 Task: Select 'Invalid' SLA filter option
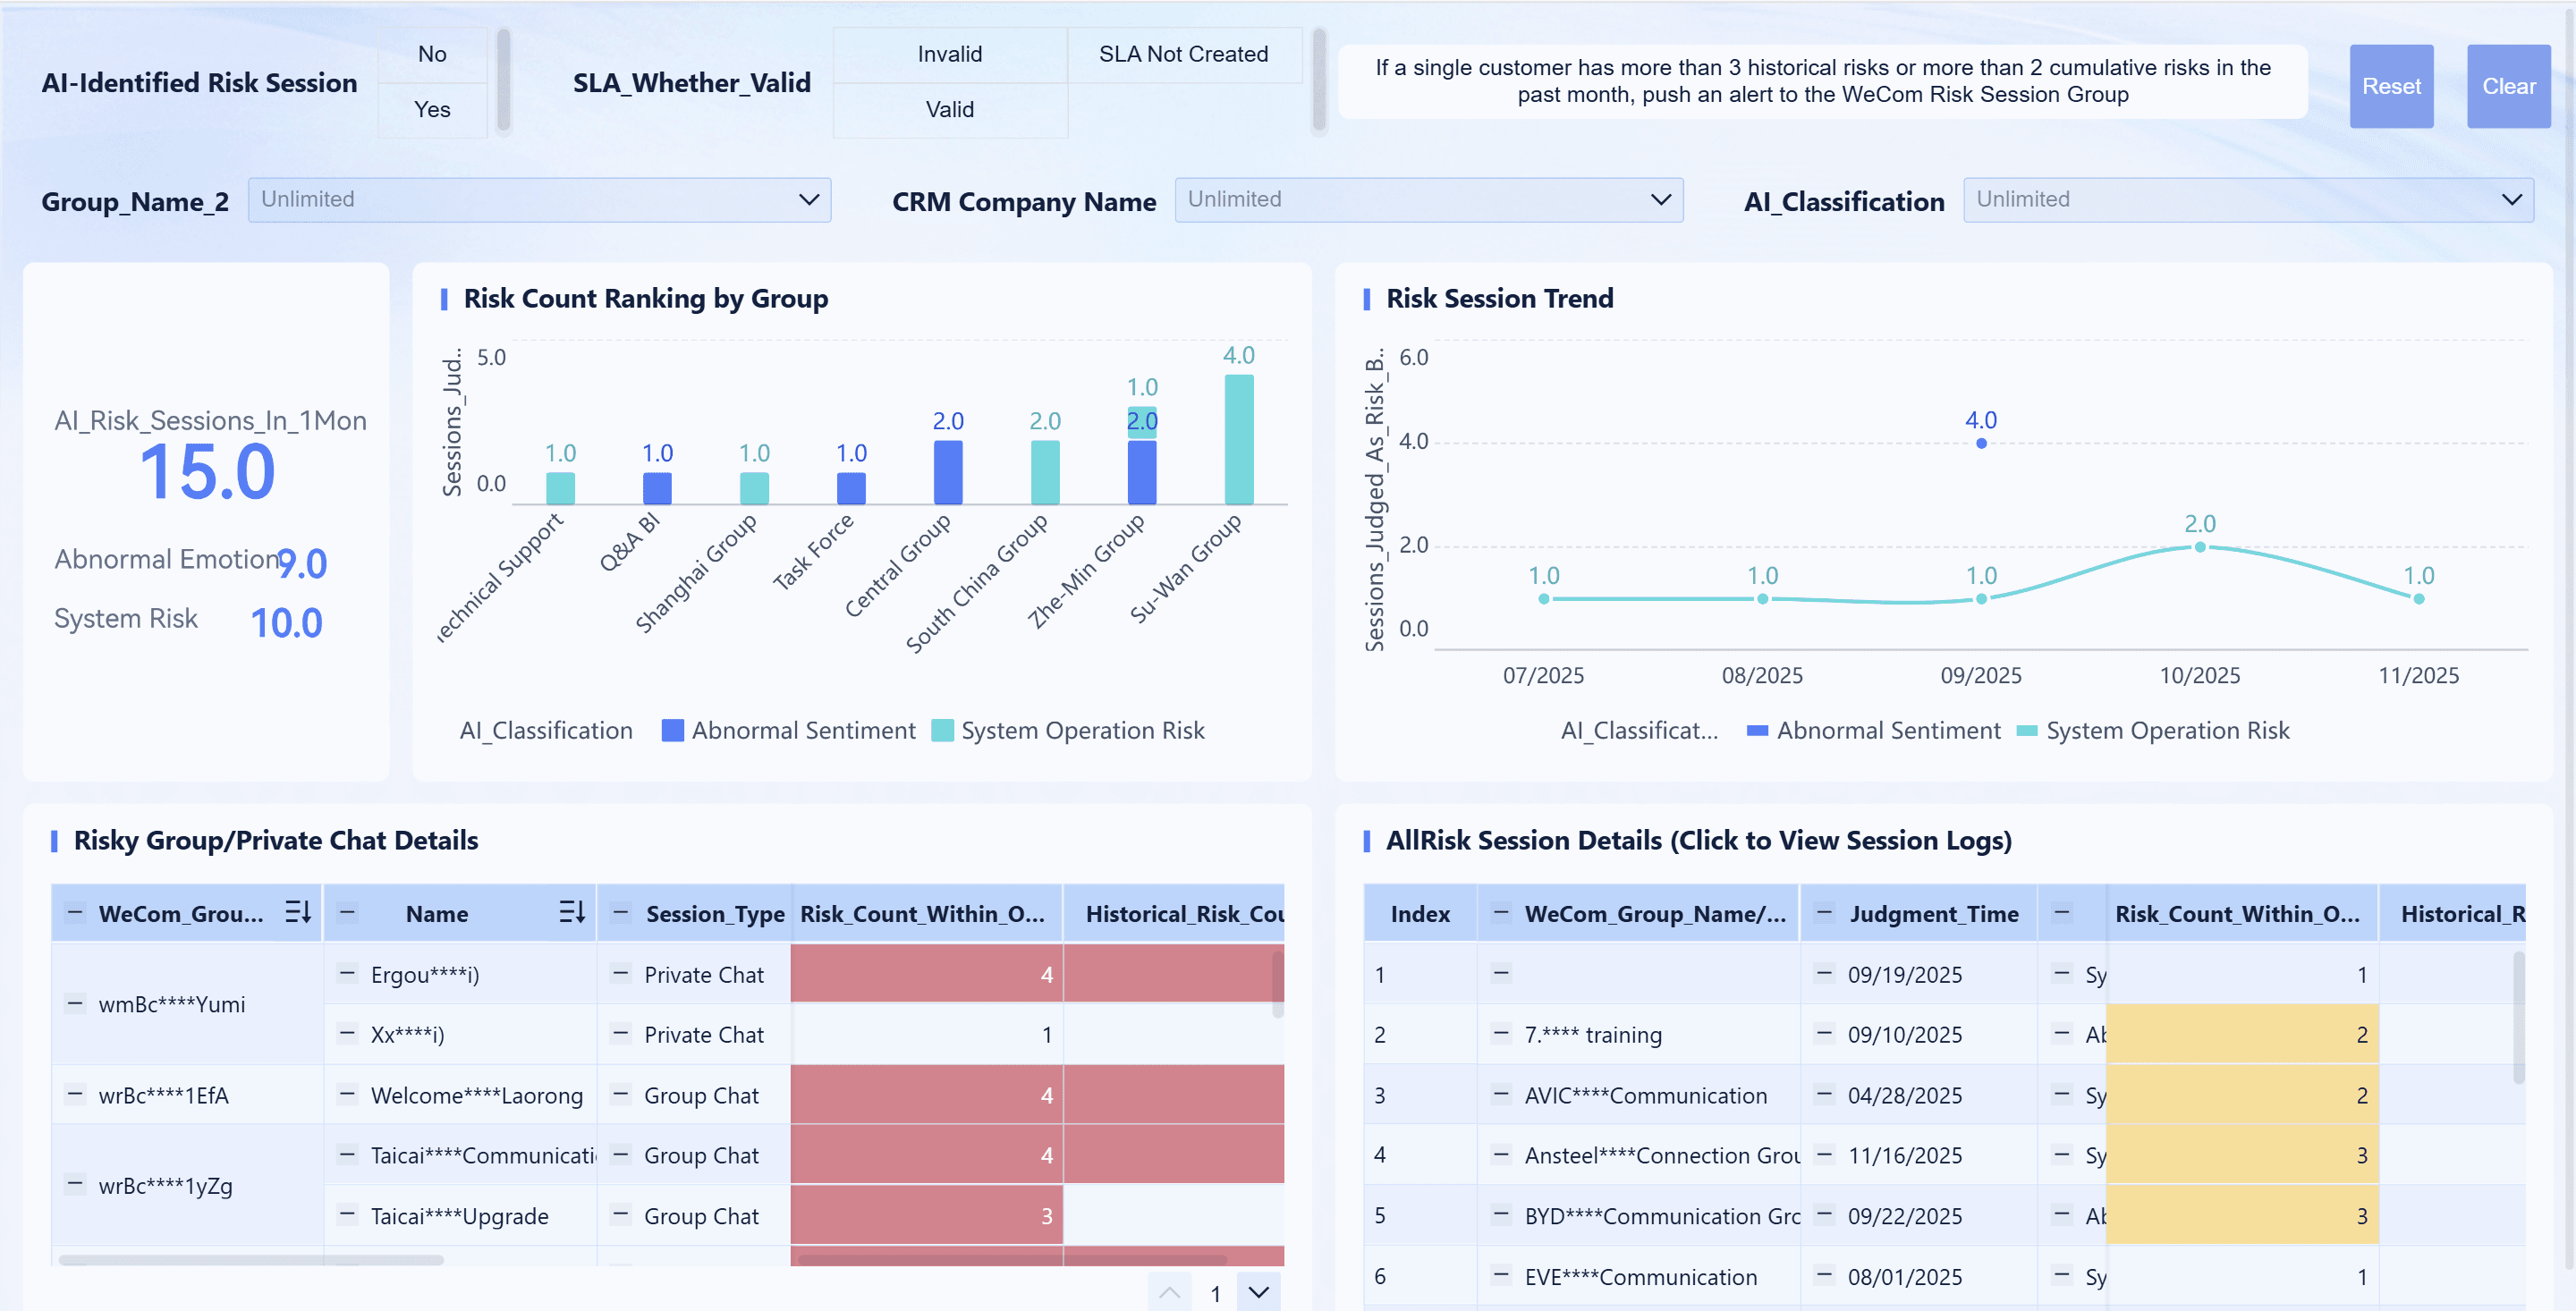click(949, 54)
